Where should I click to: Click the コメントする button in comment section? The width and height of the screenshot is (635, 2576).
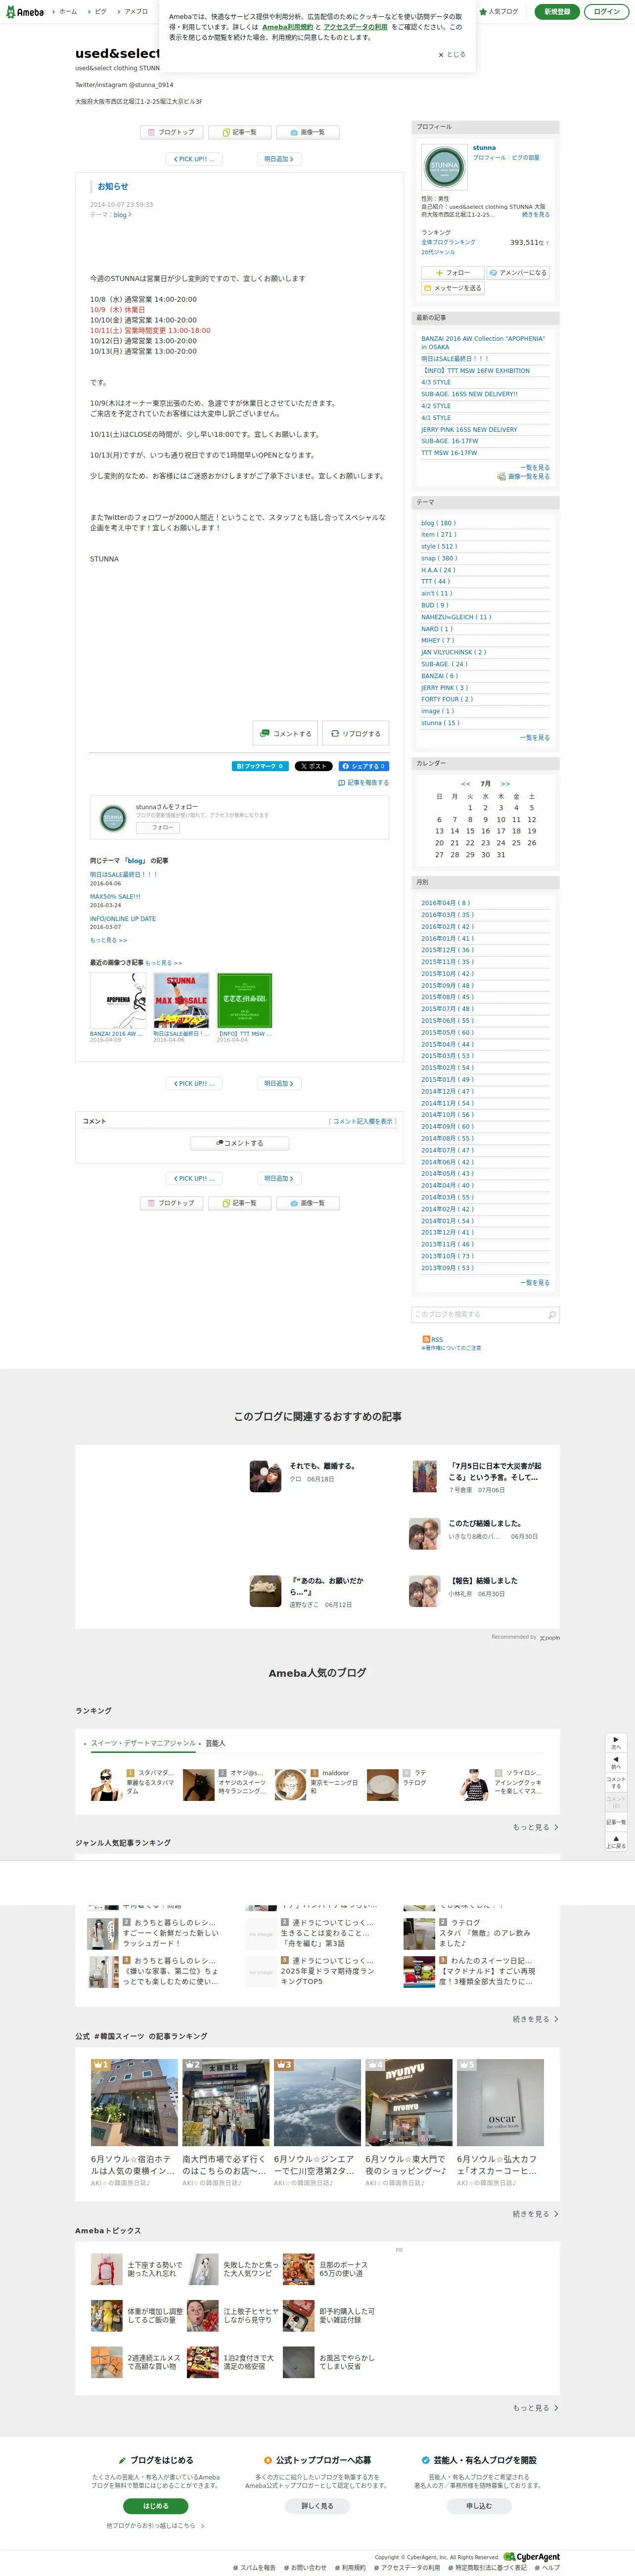click(240, 1143)
